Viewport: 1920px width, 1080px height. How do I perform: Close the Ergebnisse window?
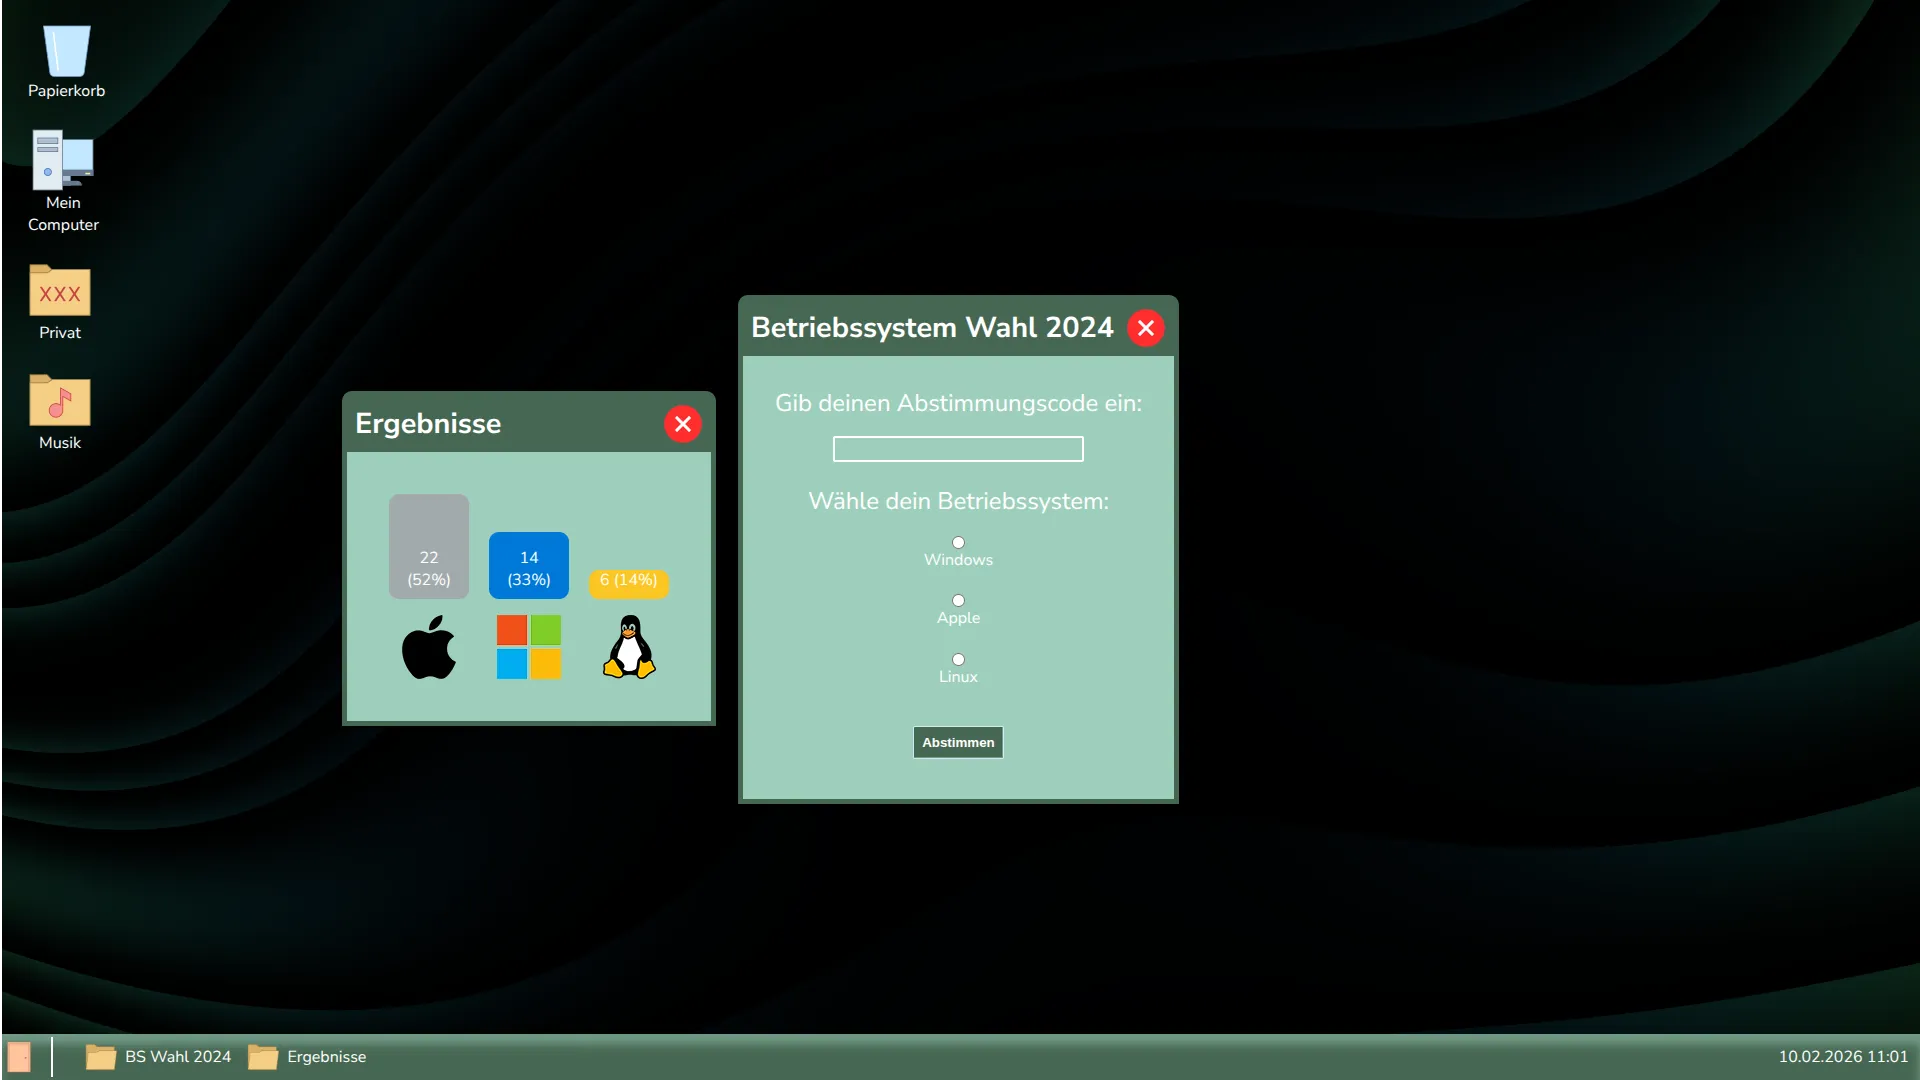(683, 423)
